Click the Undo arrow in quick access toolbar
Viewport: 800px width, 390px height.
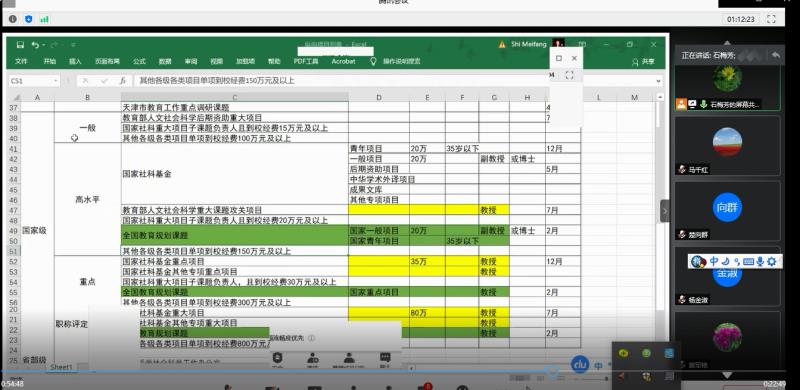tap(35, 45)
